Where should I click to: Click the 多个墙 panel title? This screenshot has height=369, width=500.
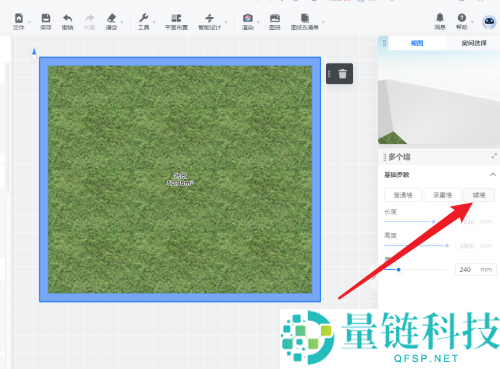[x=399, y=157]
